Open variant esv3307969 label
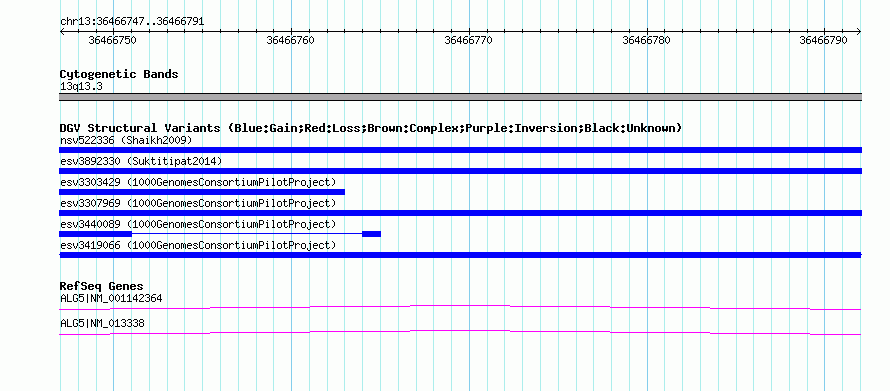The image size is (890, 391). 198,203
